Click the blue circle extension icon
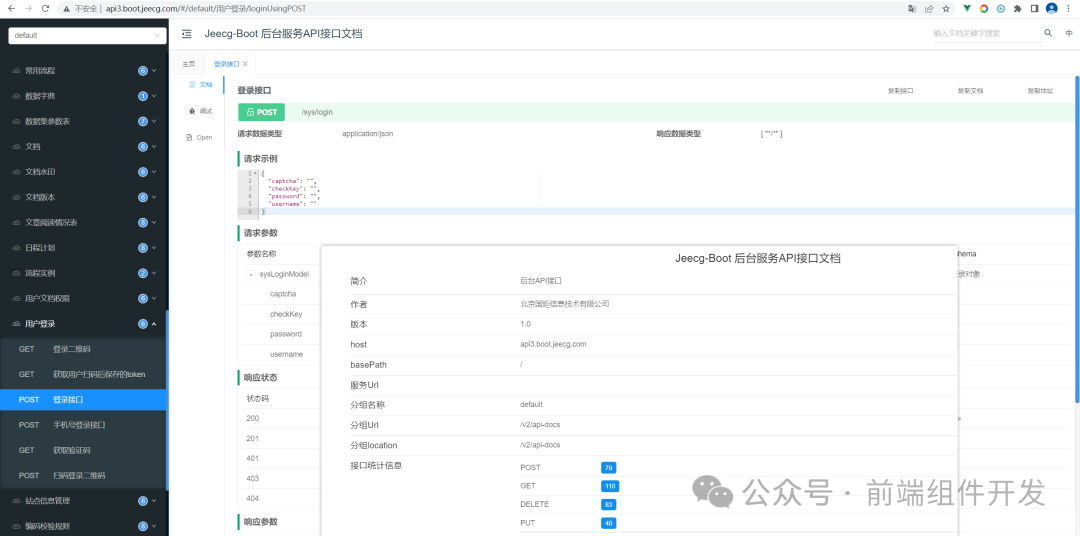 (x=1001, y=8)
